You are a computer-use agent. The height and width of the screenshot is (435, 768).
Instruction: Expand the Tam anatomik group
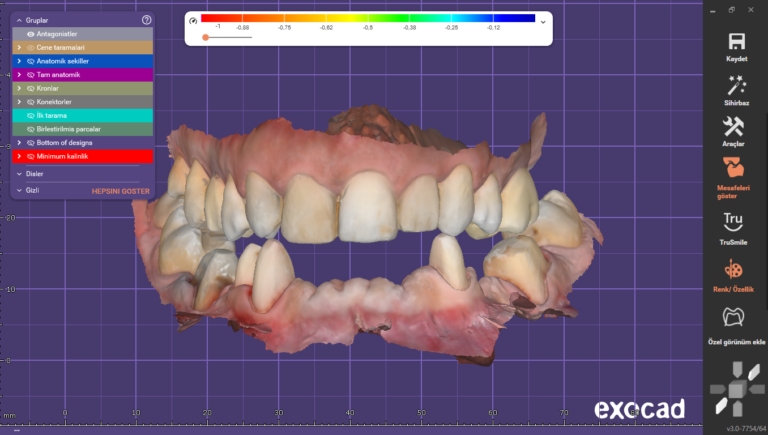[18, 75]
